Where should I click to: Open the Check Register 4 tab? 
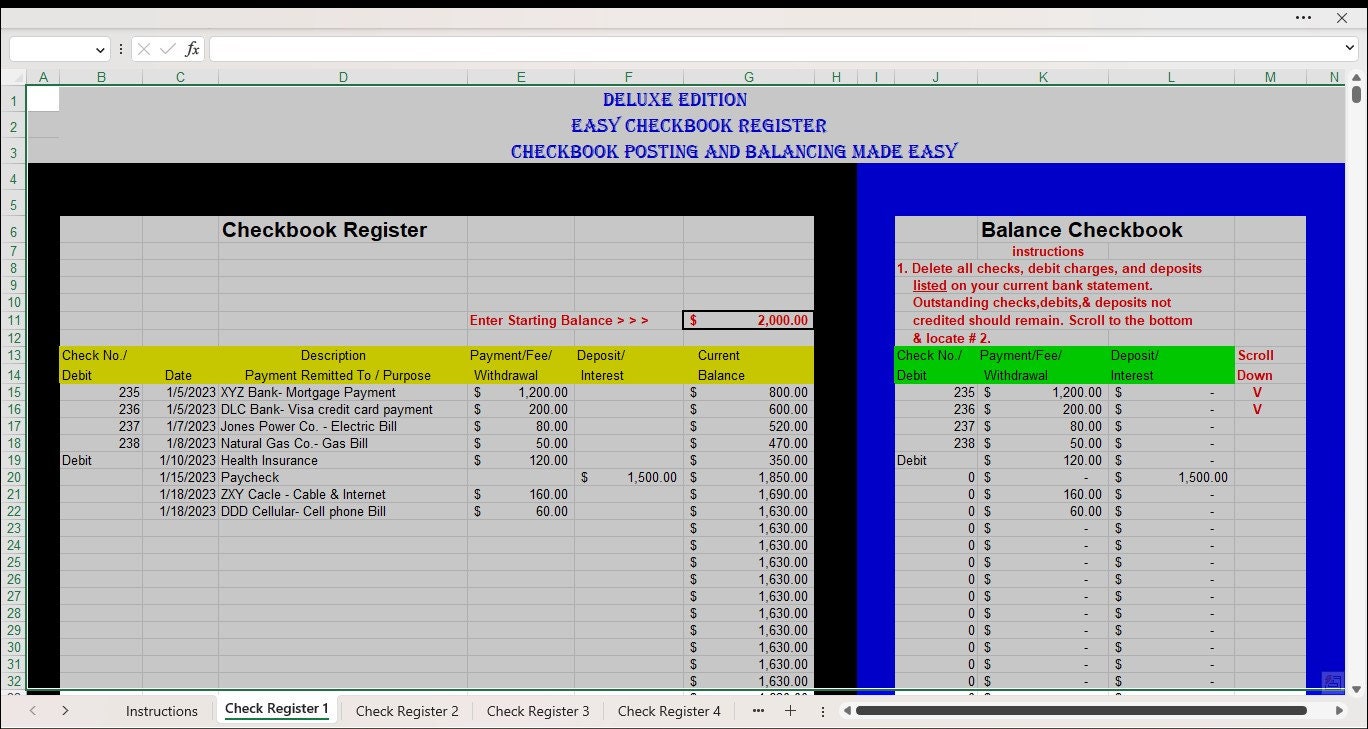coord(668,710)
